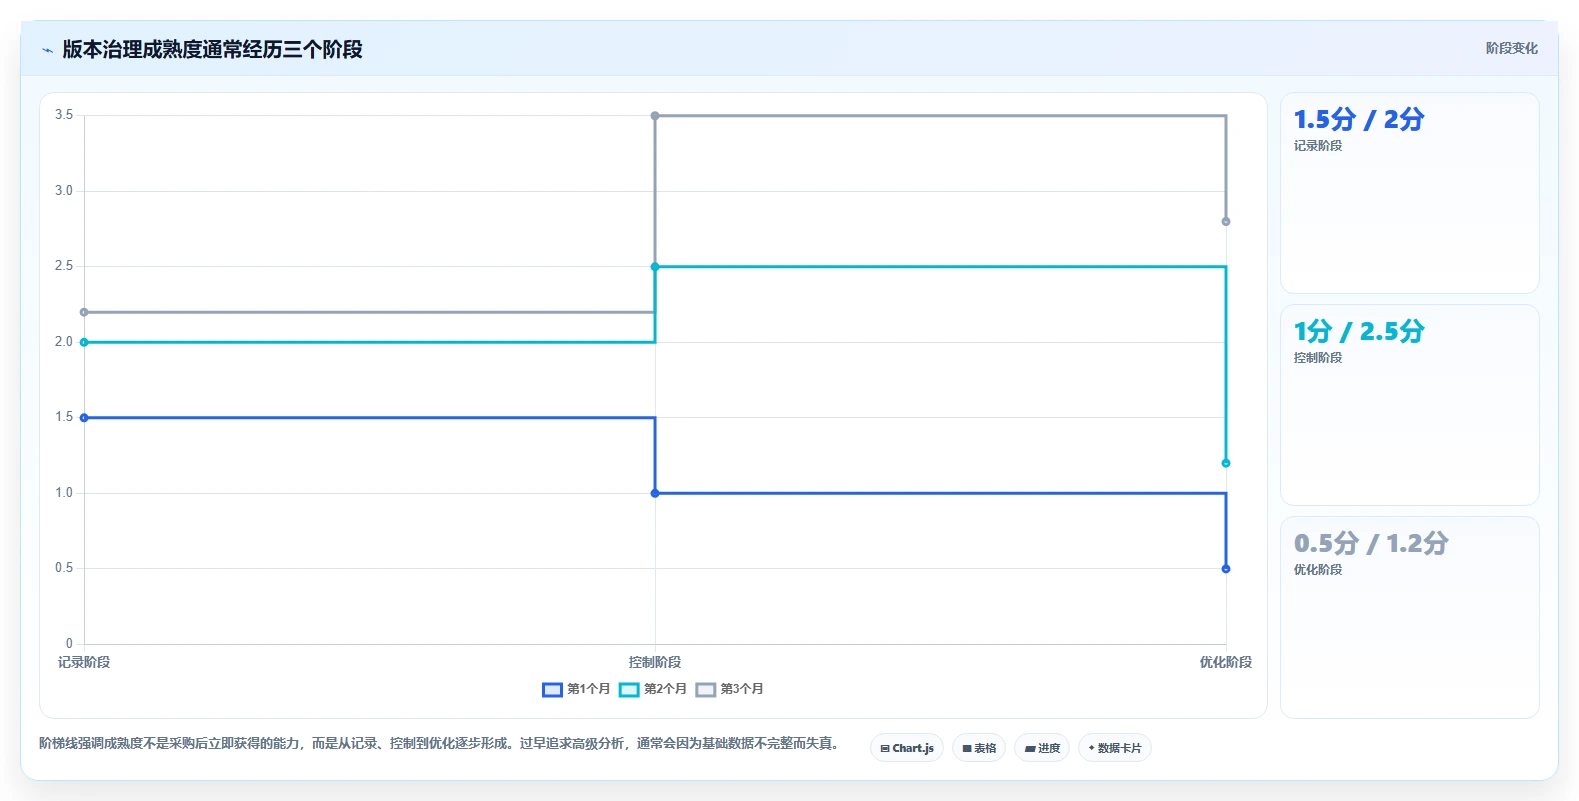
Task: Select the 表格 tag
Action: click(979, 748)
